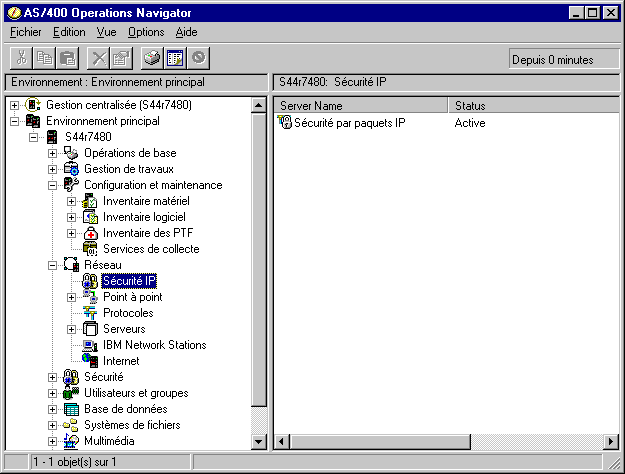This screenshot has height=474, width=625.
Task: Expand the Gestion centralisée node
Action: click(14, 105)
